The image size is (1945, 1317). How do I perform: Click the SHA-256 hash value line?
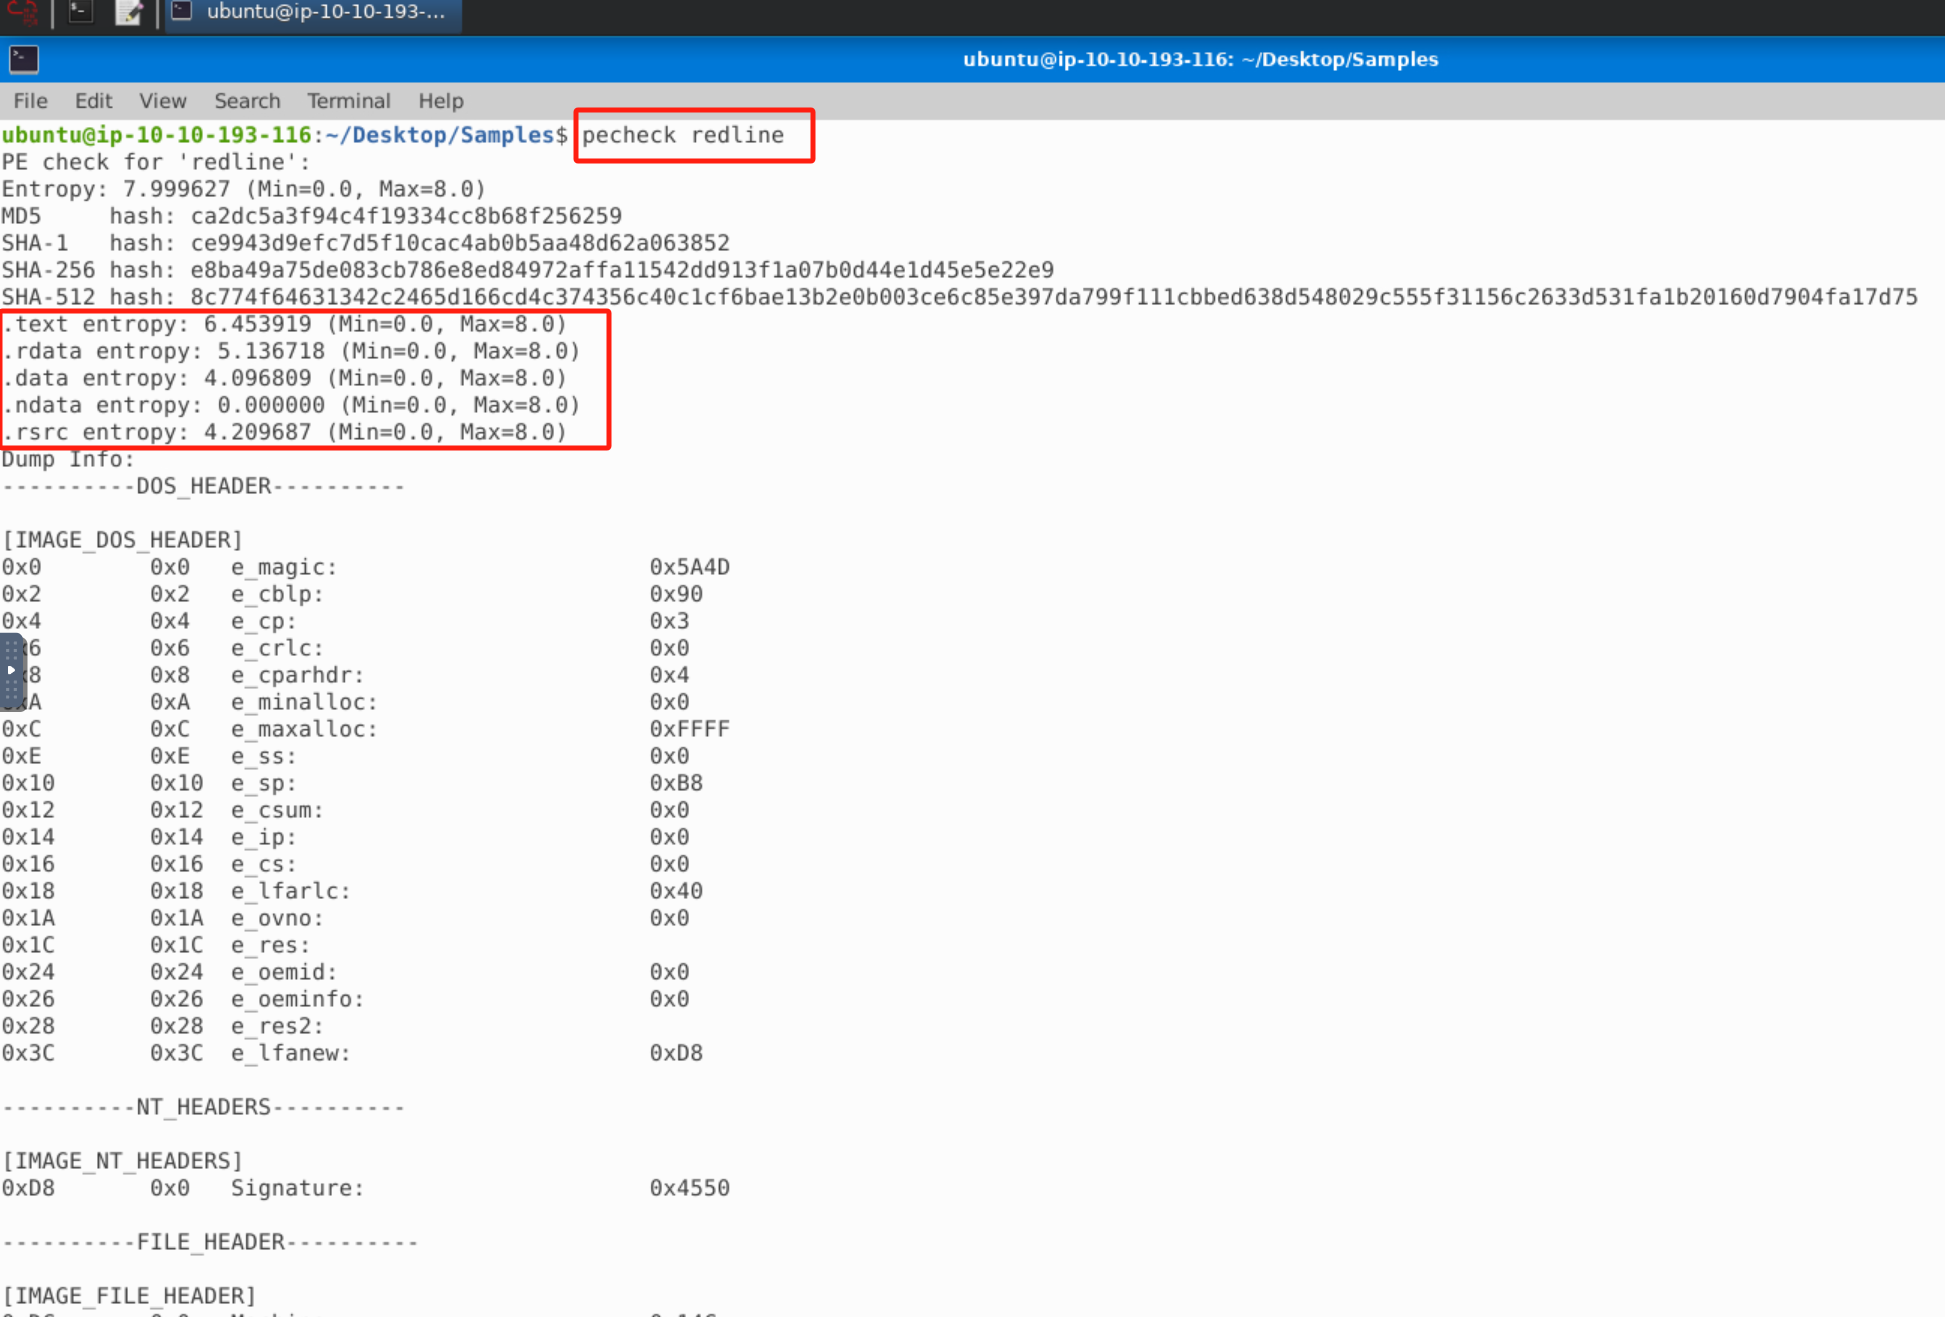point(527,270)
